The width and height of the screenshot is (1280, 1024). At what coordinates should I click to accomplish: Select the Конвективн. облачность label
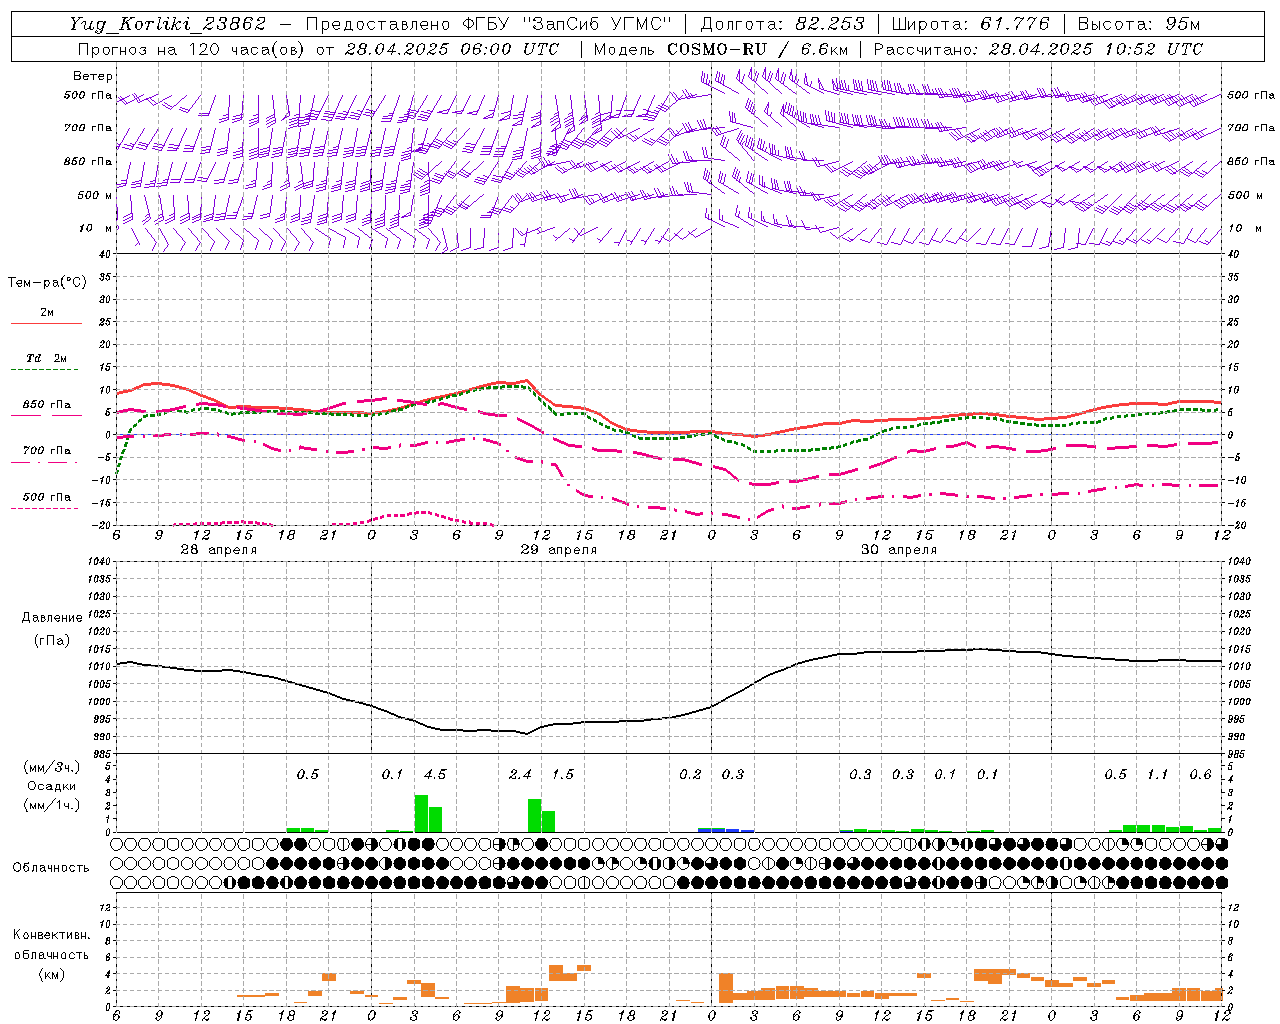(51, 944)
